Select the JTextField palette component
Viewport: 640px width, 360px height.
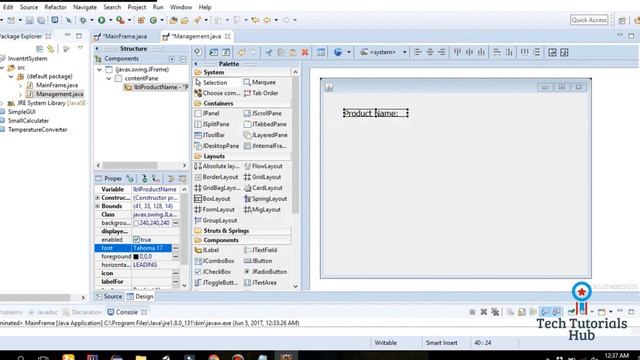[x=260, y=250]
